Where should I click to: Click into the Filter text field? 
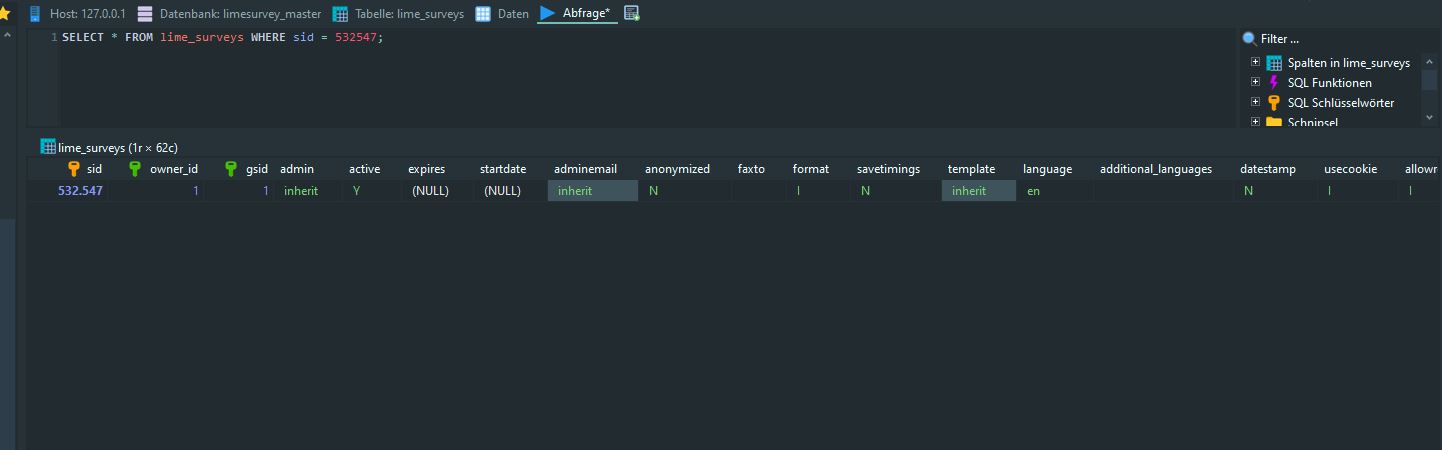[x=1330, y=39]
